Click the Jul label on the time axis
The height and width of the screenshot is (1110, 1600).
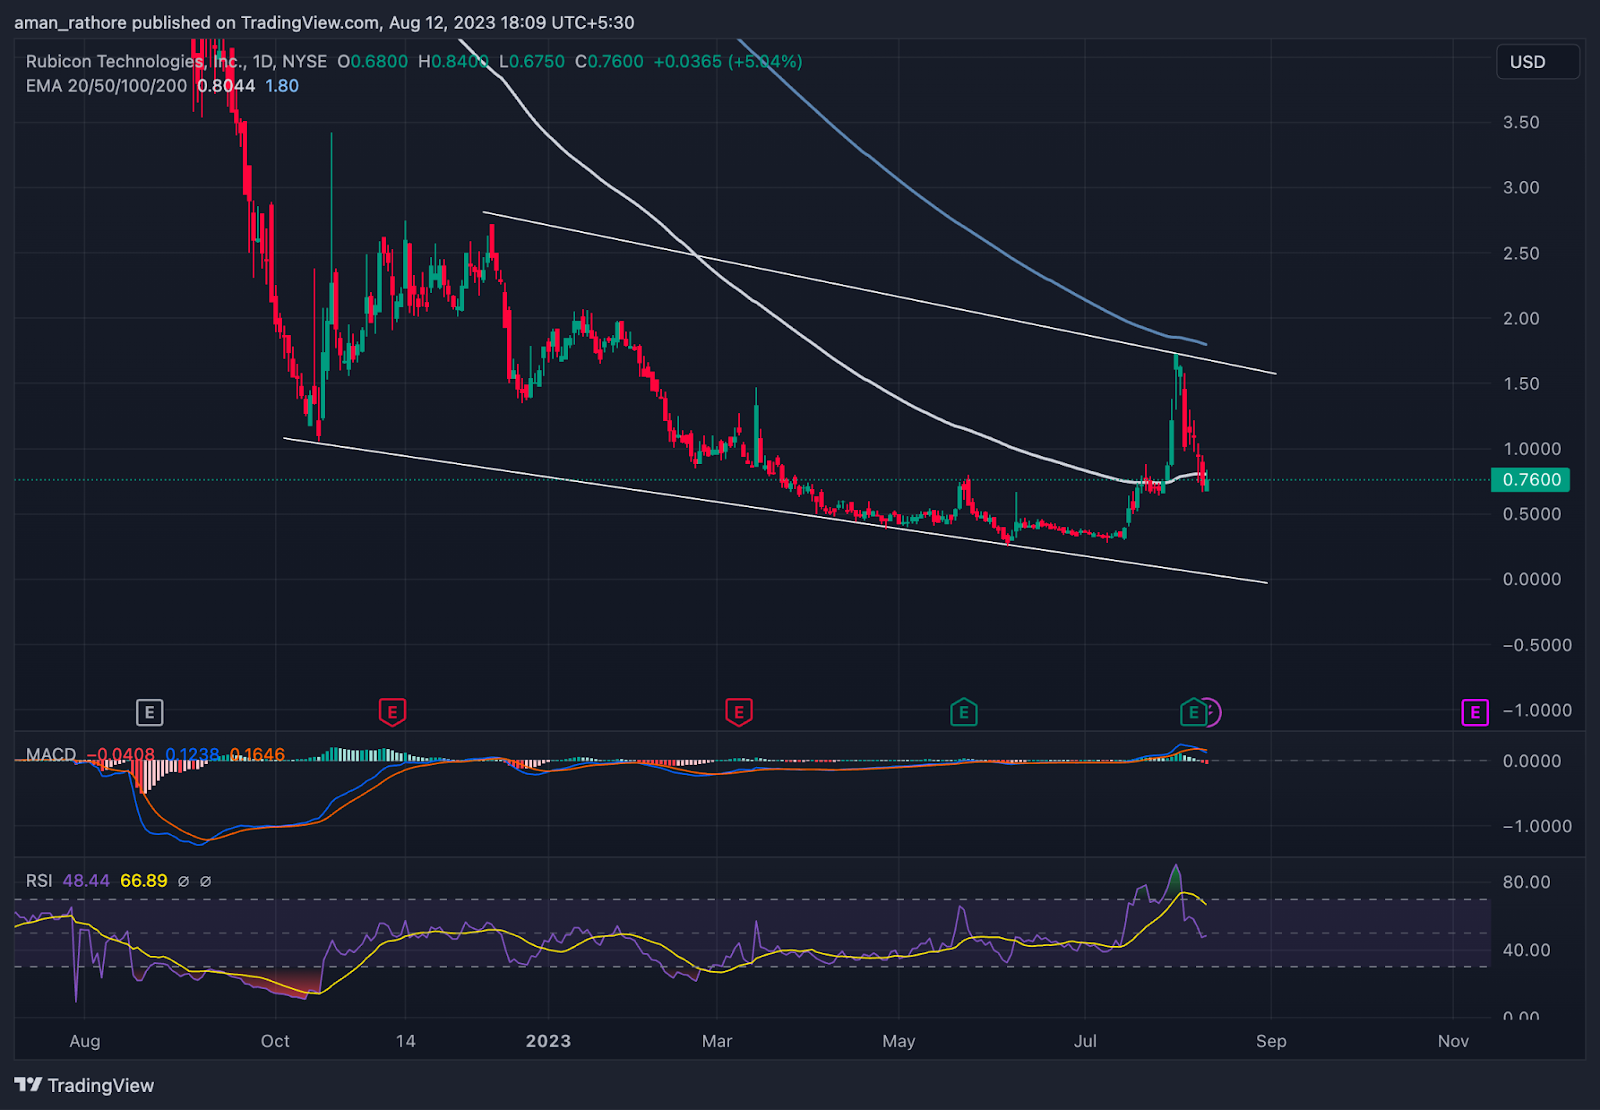pyautogui.click(x=1085, y=1041)
